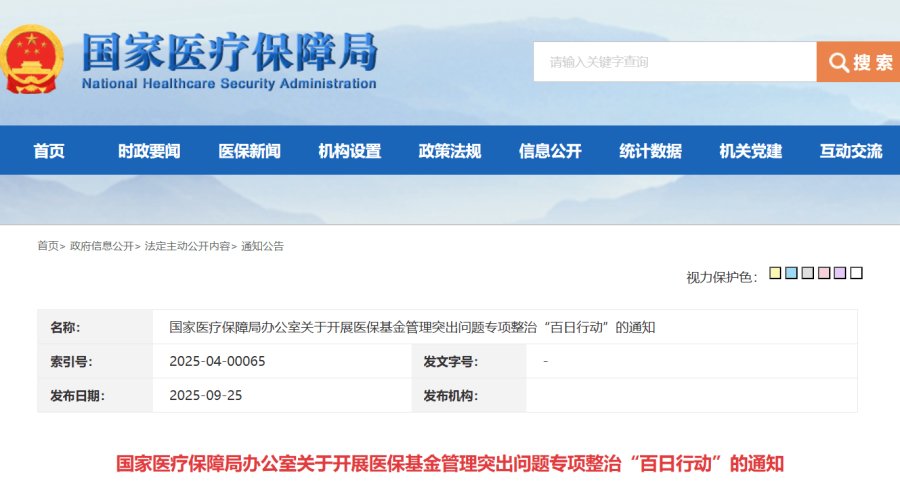Go to 政府信息公开 breadcrumb link
Viewport: 900px width, 492px height.
(101, 246)
